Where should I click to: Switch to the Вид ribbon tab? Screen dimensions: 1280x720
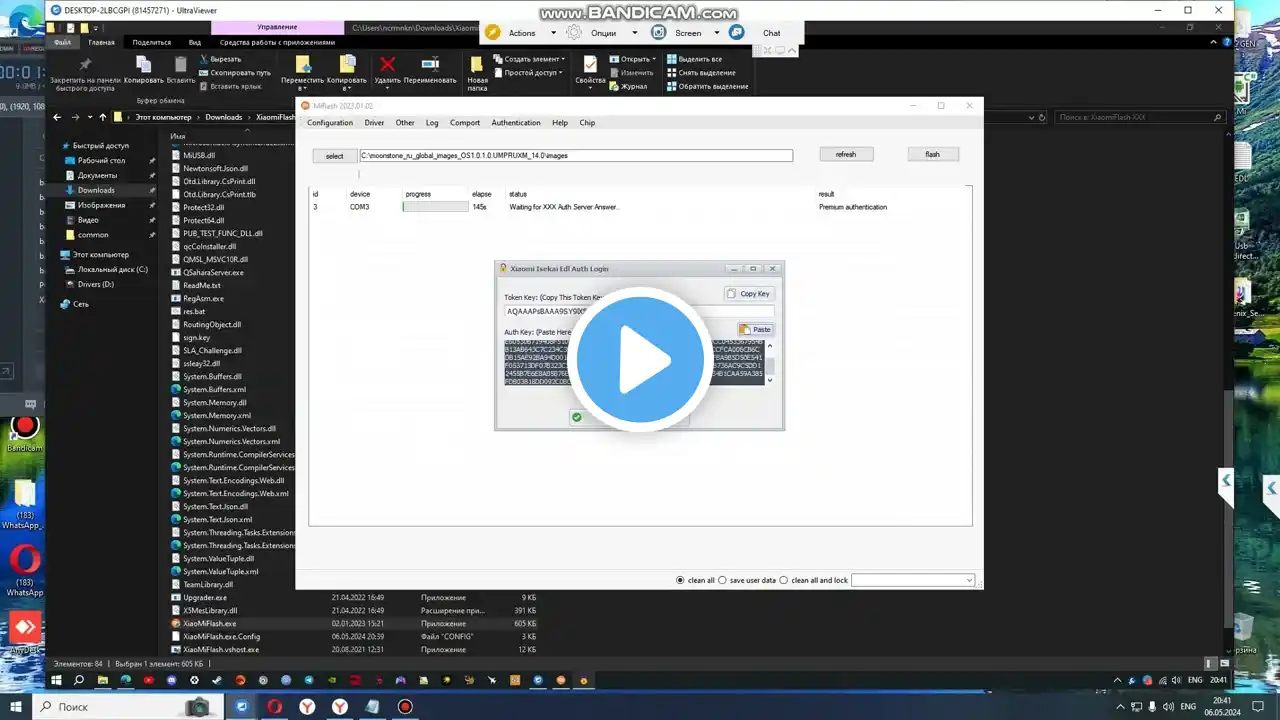pos(195,43)
